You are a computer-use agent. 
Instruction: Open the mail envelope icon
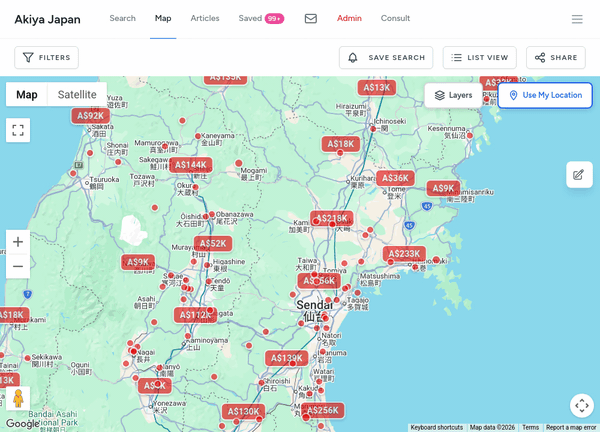(311, 18)
